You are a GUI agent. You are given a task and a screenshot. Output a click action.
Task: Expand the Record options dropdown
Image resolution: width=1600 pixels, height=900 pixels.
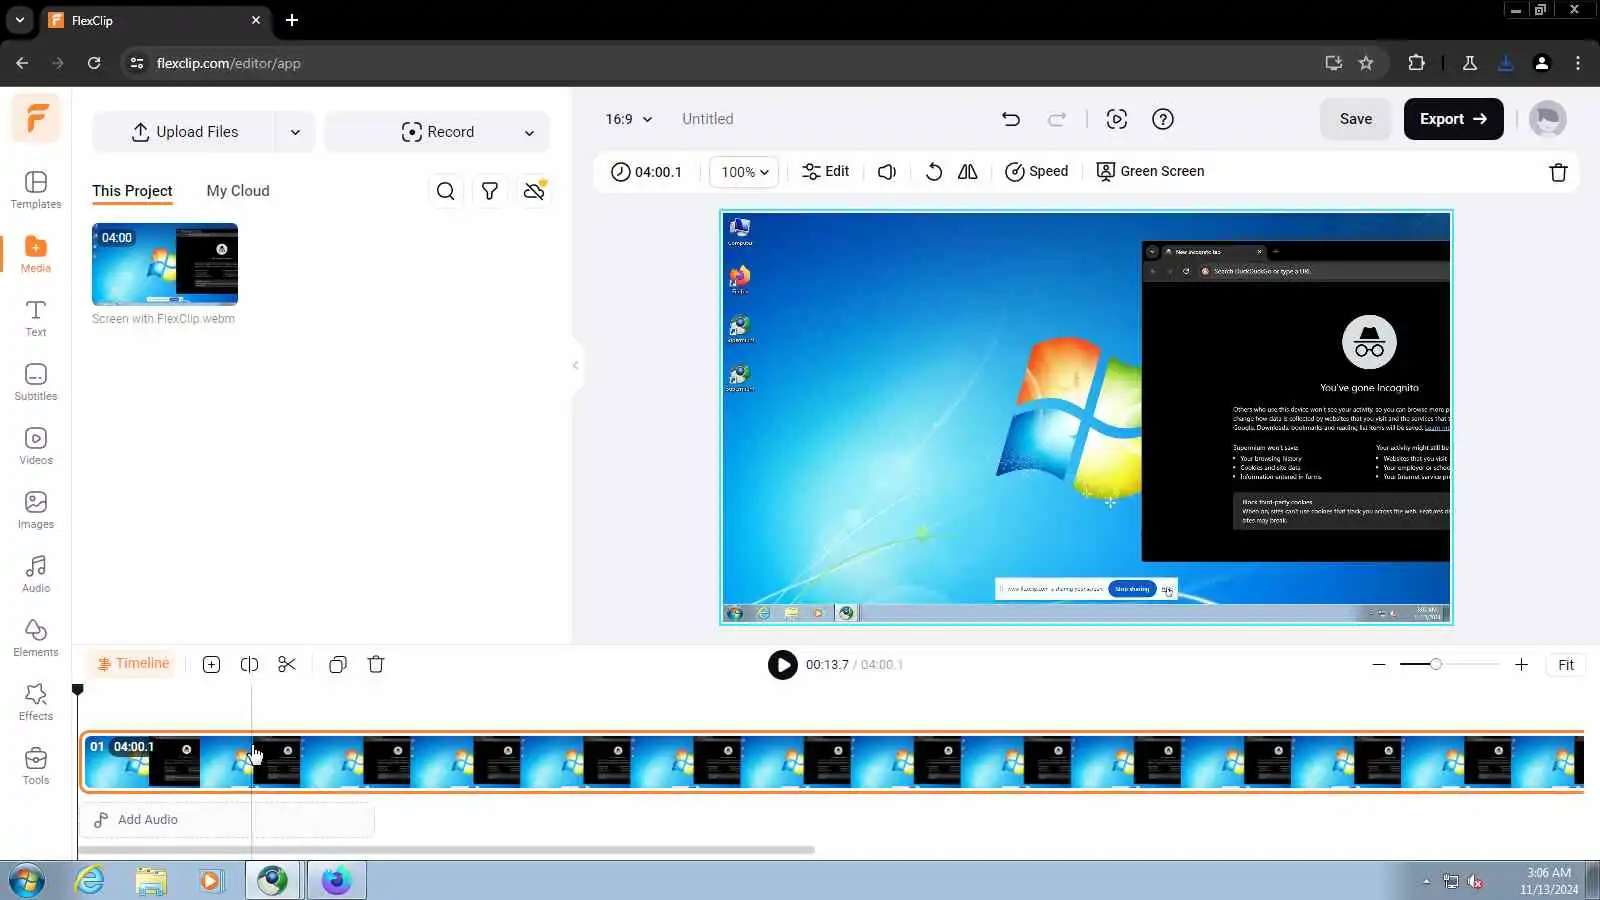coord(529,132)
